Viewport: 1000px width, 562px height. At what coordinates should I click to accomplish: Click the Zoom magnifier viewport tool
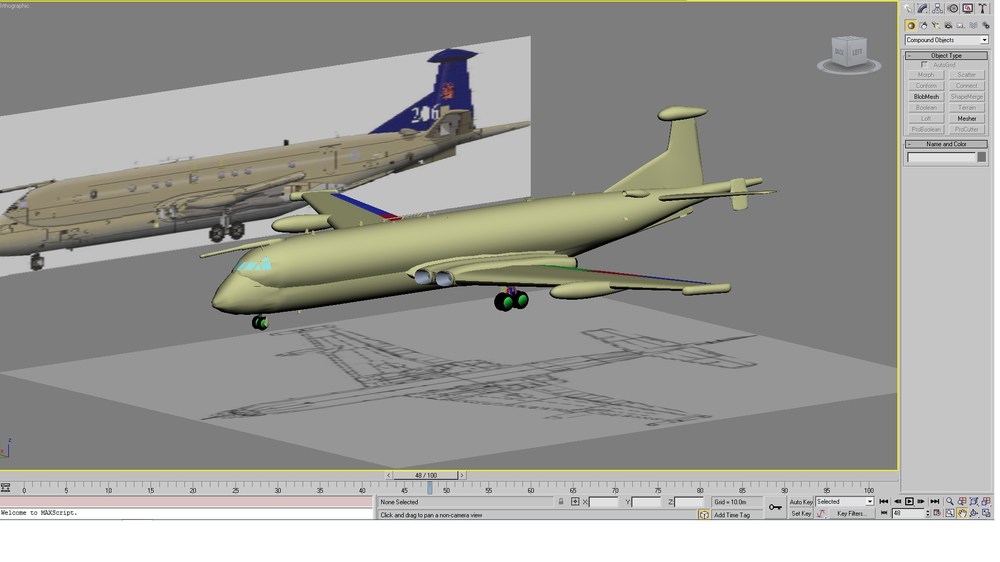click(x=950, y=502)
